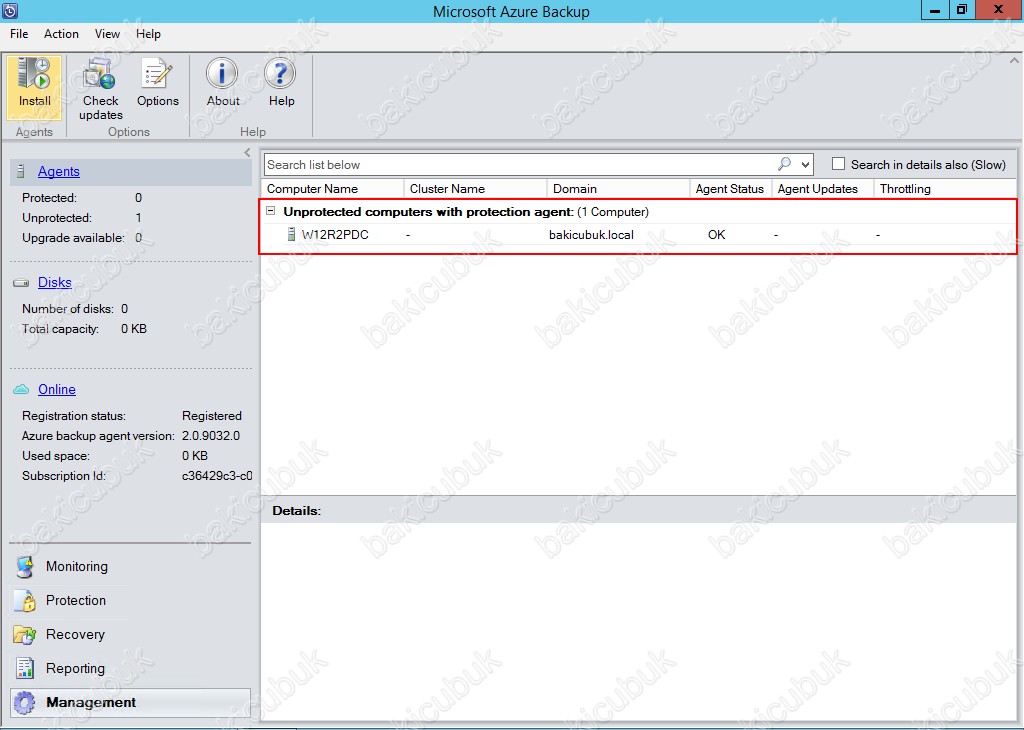Click the Agents server icon in sidebar
This screenshot has width=1024, height=730.
tap(21, 171)
